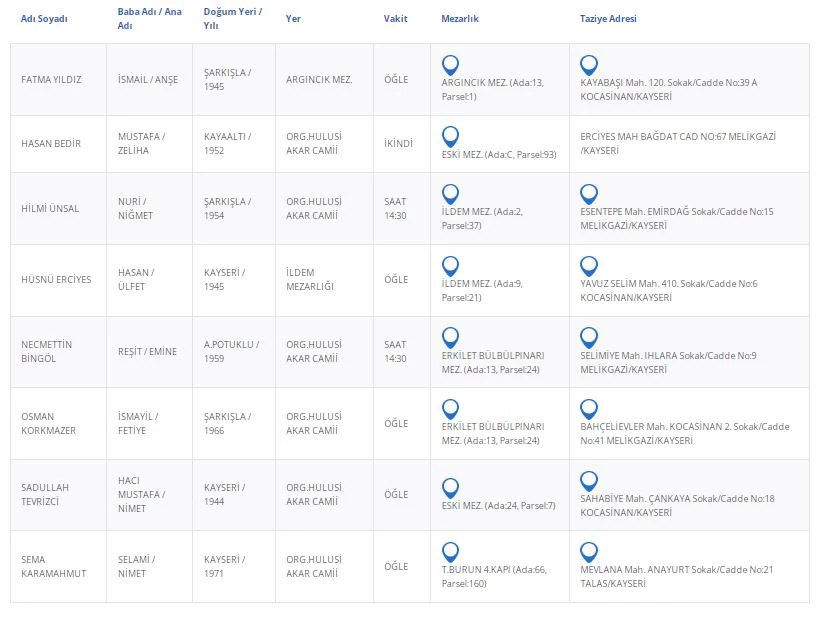The image size is (818, 617).
Task: Open cemetery pin in Osman Korkmazer row
Action: click(x=450, y=408)
